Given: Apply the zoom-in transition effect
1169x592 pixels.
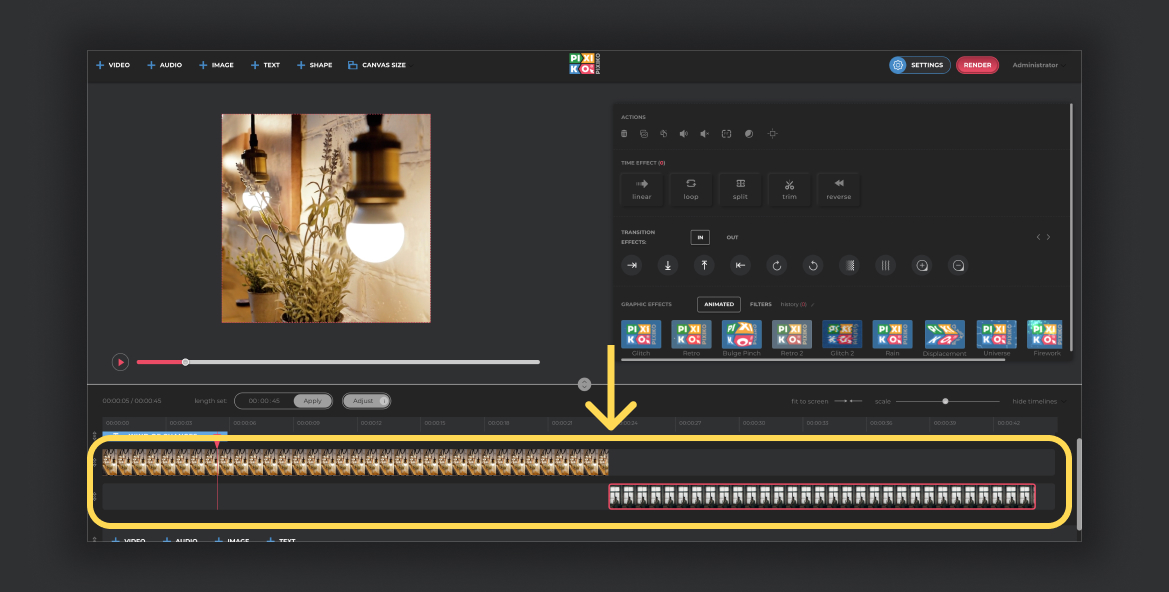Looking at the screenshot, I should point(922,265).
